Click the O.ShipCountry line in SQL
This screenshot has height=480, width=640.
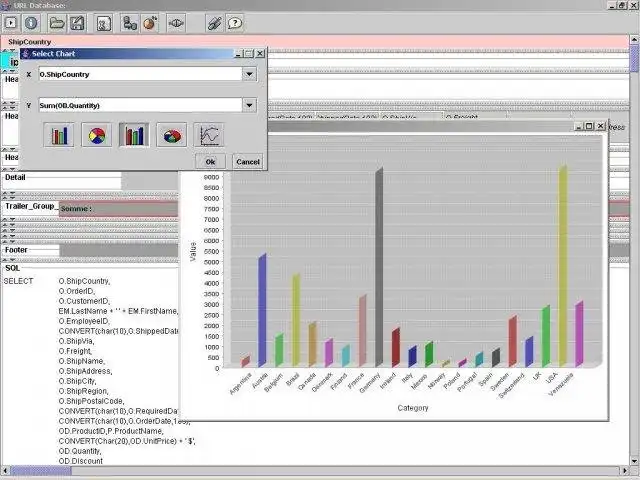point(84,281)
